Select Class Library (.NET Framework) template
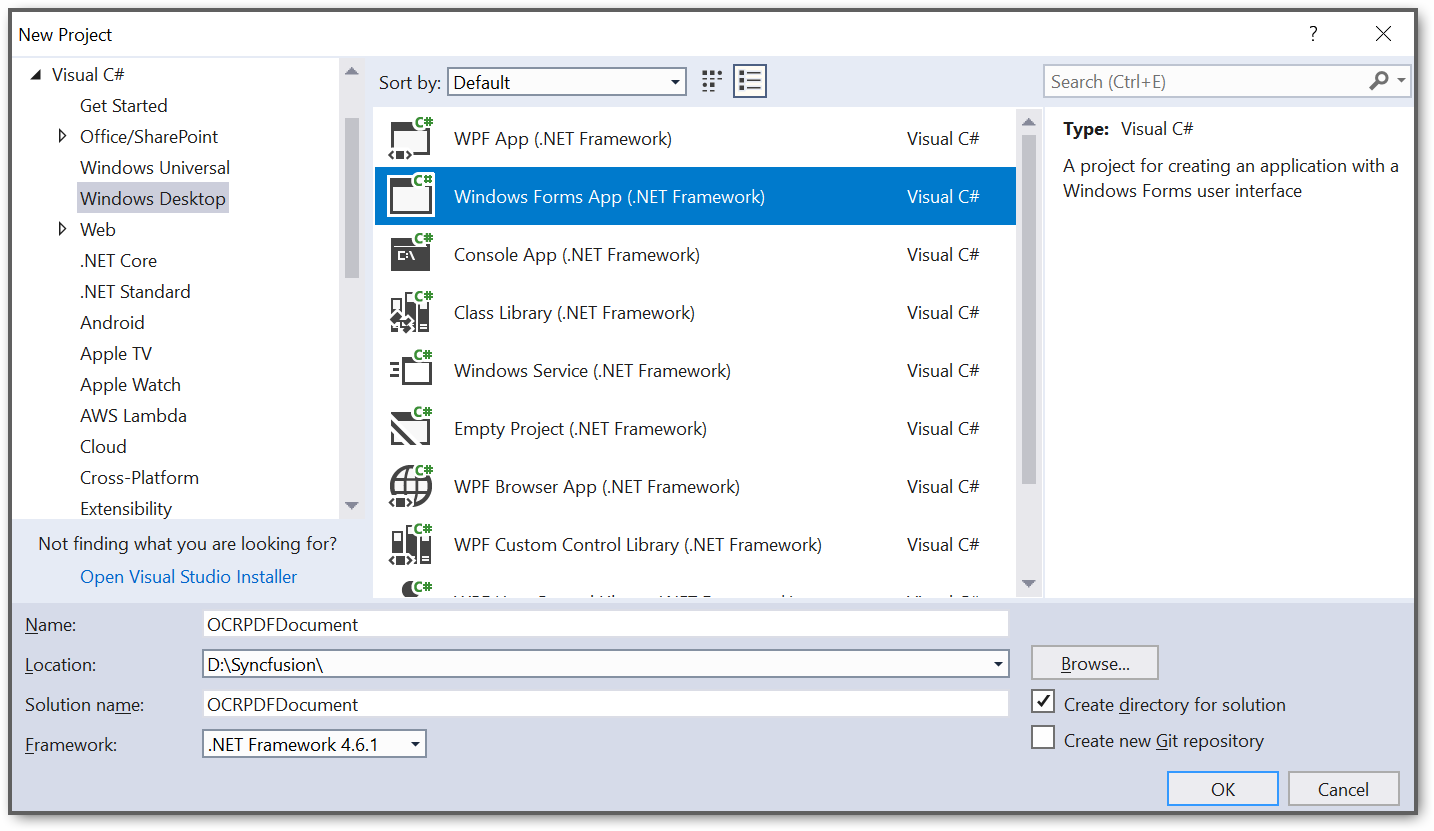The height and width of the screenshot is (831, 1434). [695, 312]
